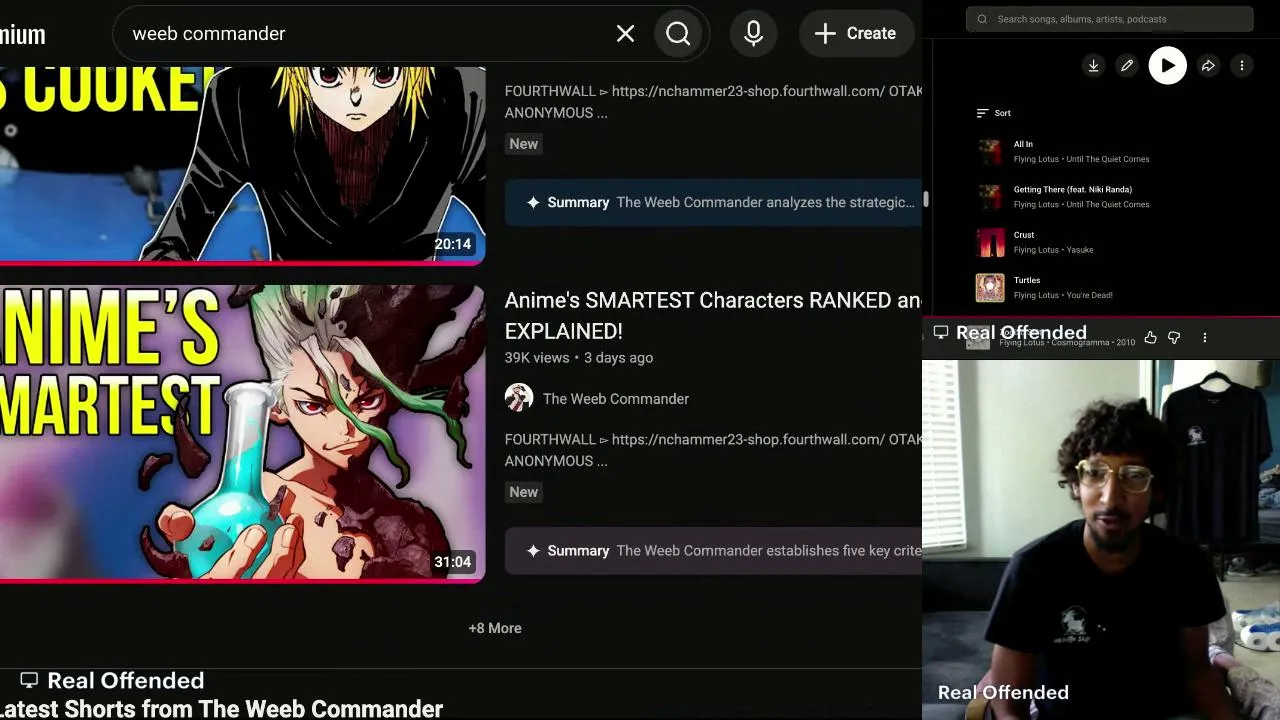Click the FOURTHWALL description of Anime's SMARTEST video
This screenshot has height=720, width=1280.
pyautogui.click(x=713, y=450)
